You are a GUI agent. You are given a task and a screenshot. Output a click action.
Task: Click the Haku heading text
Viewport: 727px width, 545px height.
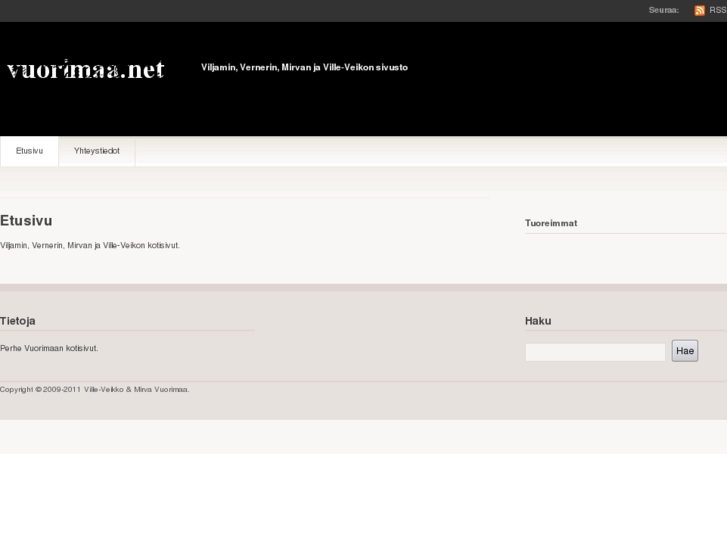538,321
